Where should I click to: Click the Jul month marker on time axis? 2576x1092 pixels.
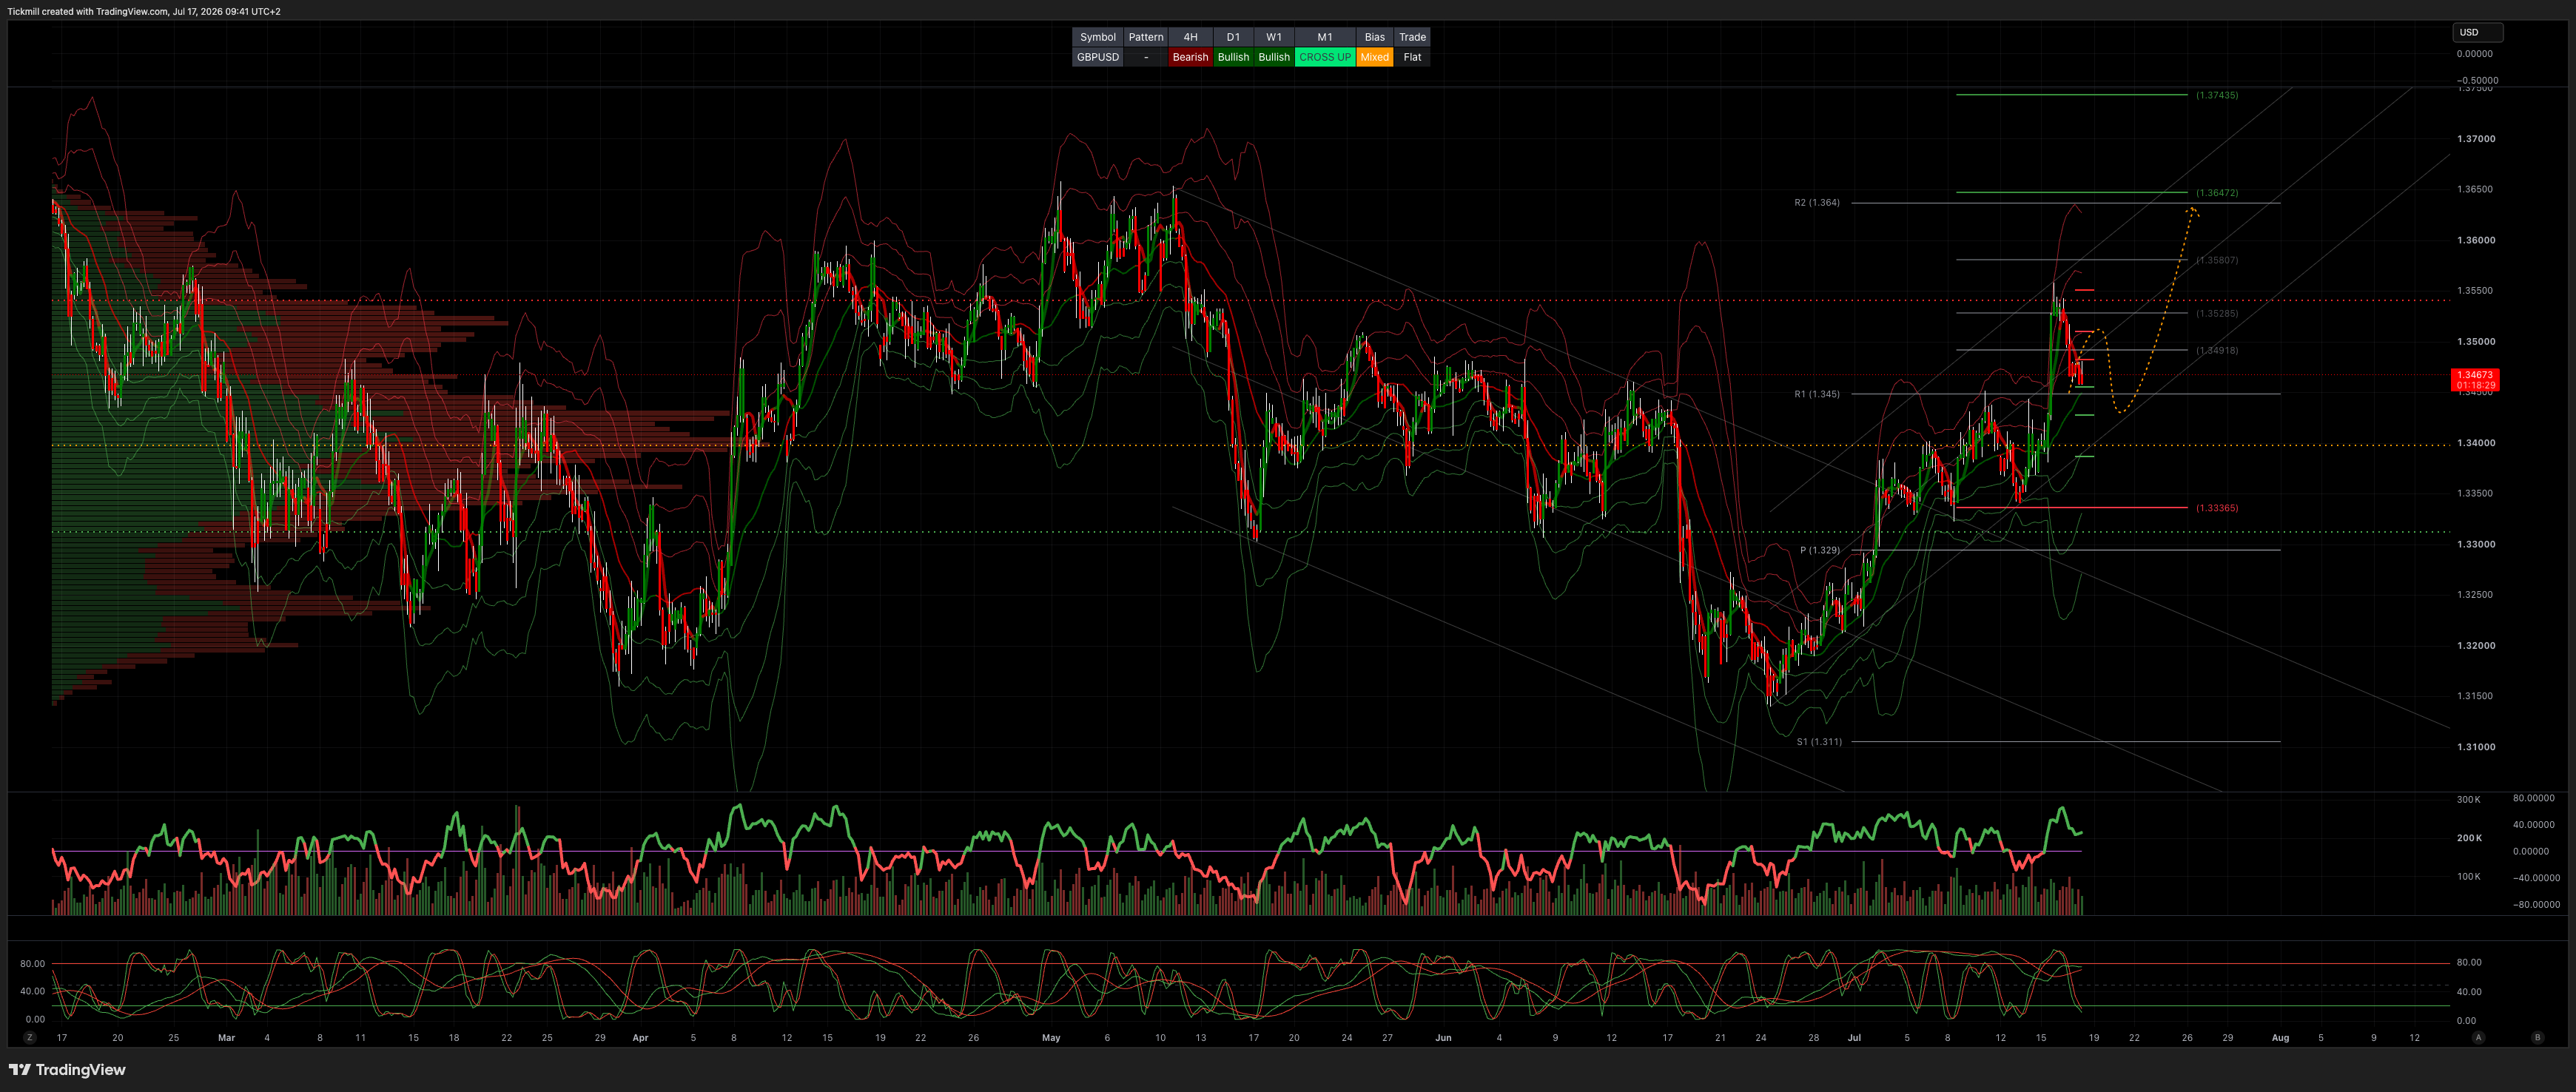(x=1854, y=1038)
